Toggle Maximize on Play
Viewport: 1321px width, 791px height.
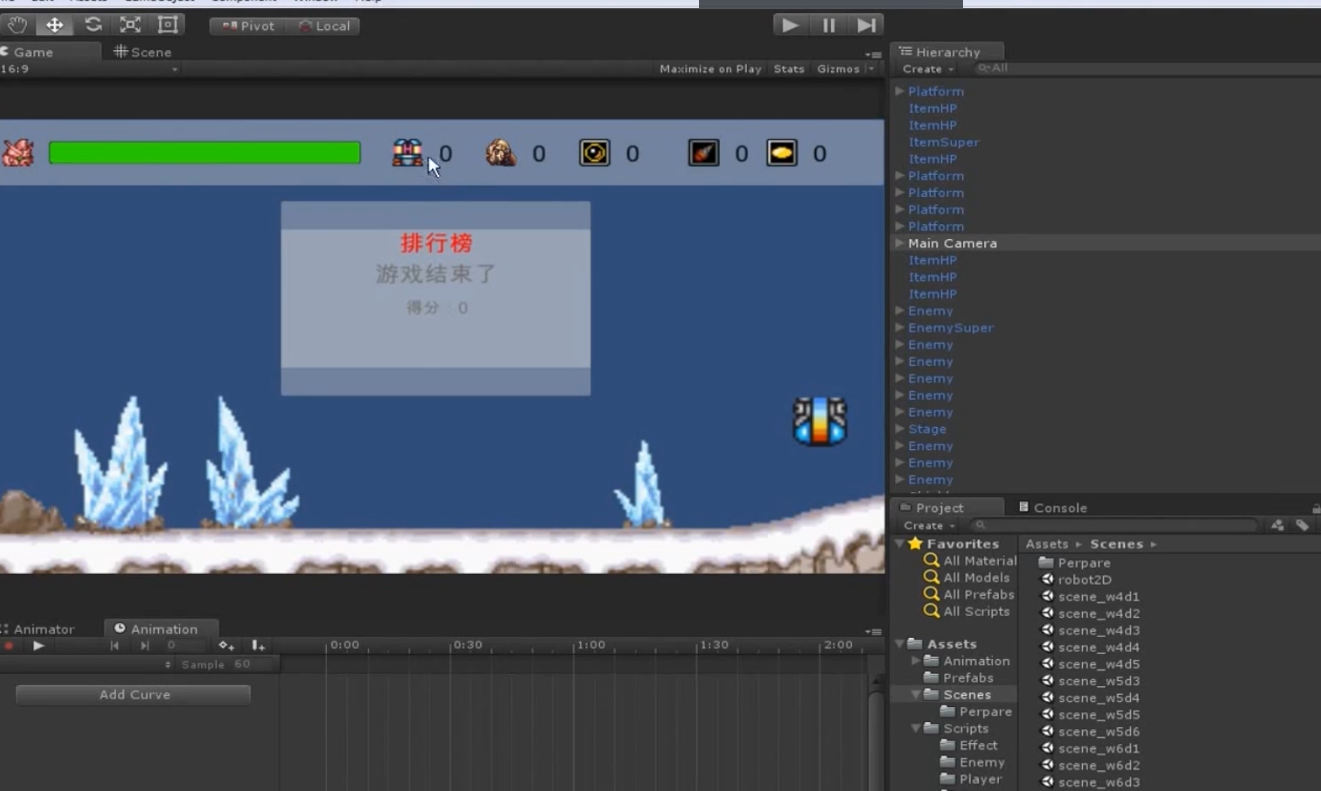point(710,69)
